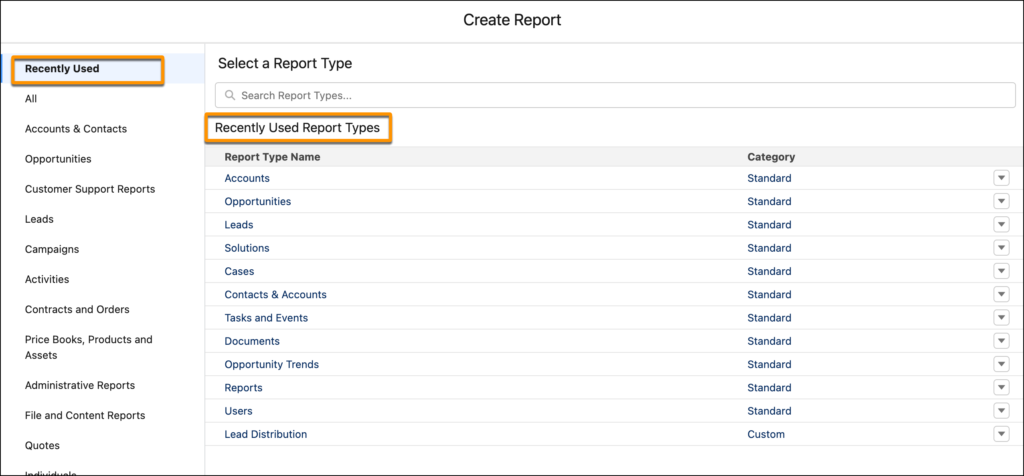The width and height of the screenshot is (1024, 476).
Task: Open Accounts & Contacts category
Action: click(76, 129)
